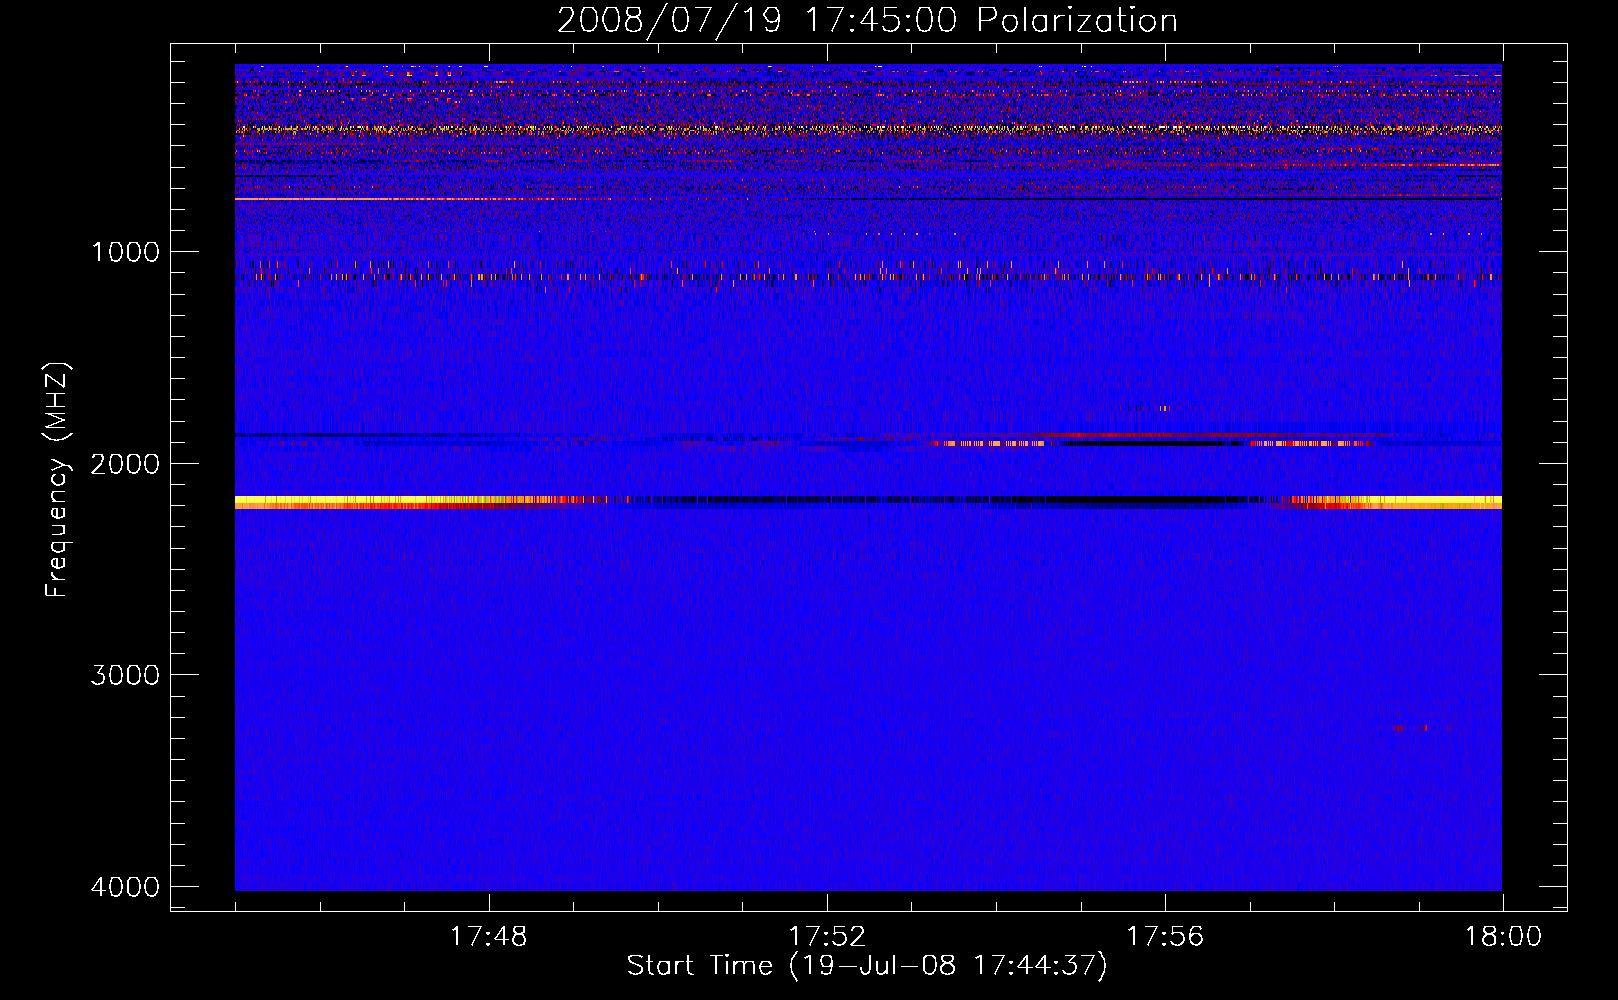Select the 4000 frequency tick label
The height and width of the screenshot is (1000, 1618).
(x=125, y=887)
